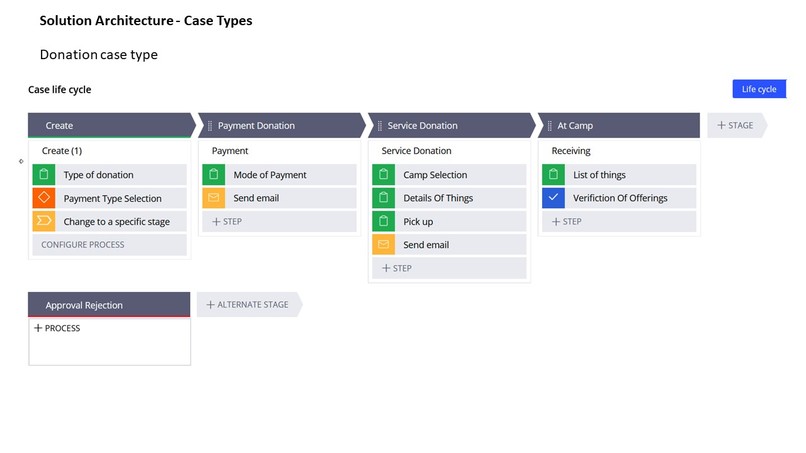Image resolution: width=806 pixels, height=453 pixels.
Task: Click yellow arrow icon for Change to a specific stage
Action: click(44, 221)
